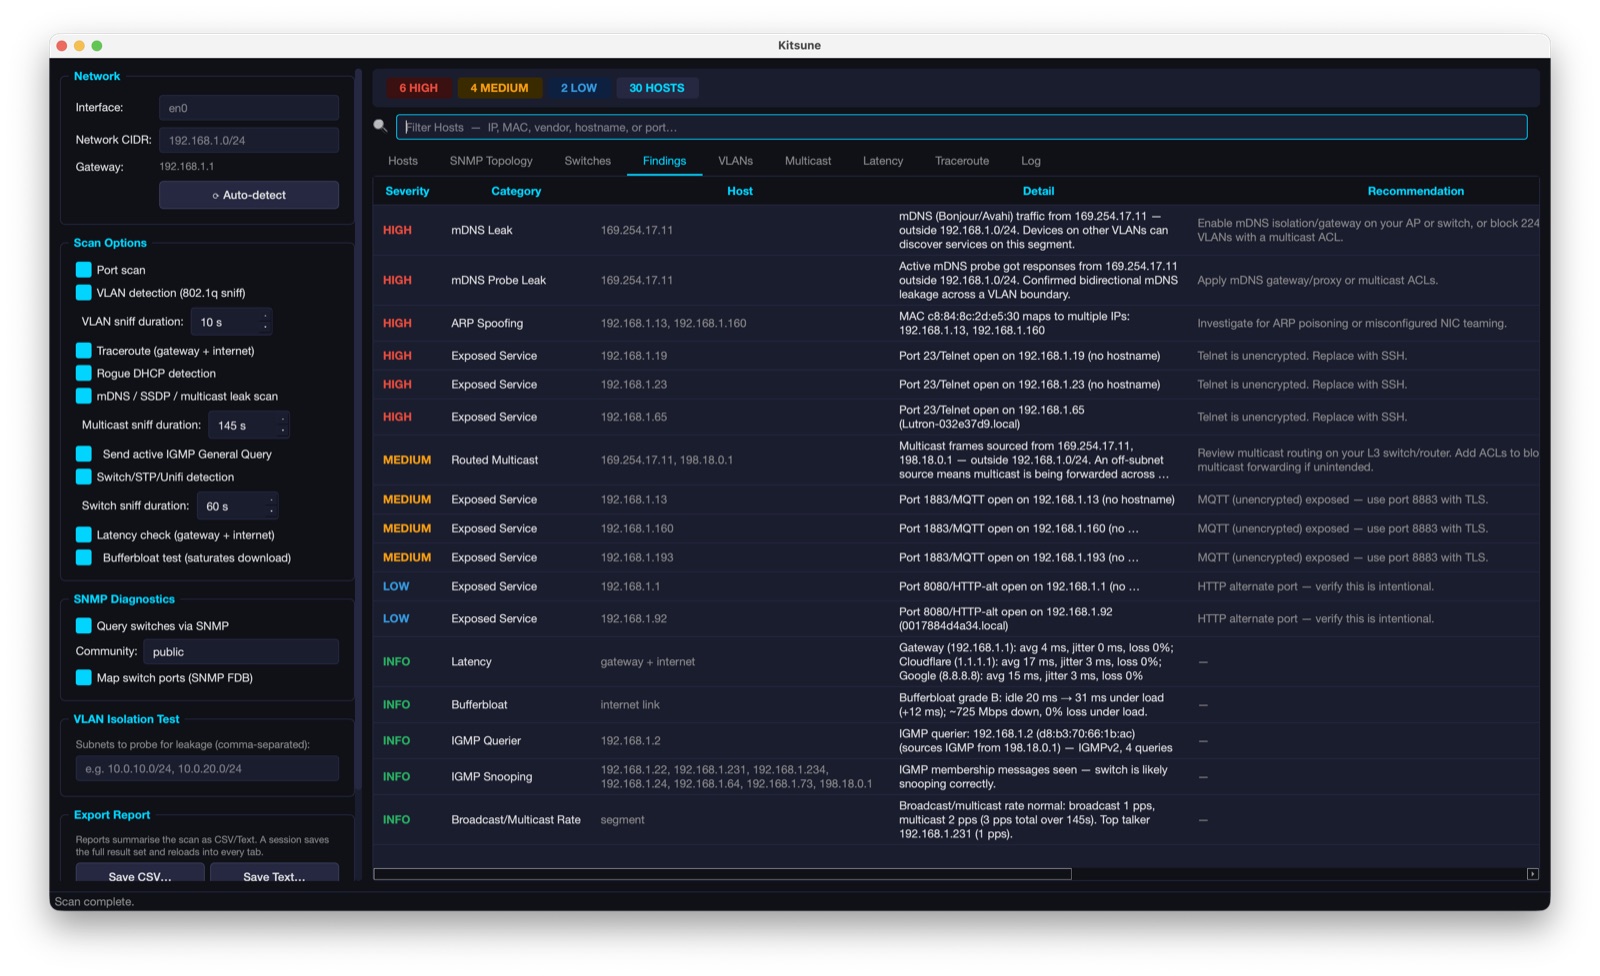This screenshot has height=976, width=1600.
Task: Filter by 6 HIGH badge
Action: [x=418, y=88]
